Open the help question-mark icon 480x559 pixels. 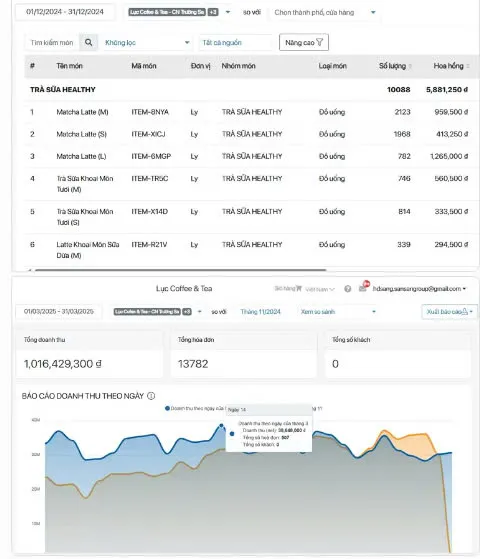pyautogui.click(x=348, y=289)
